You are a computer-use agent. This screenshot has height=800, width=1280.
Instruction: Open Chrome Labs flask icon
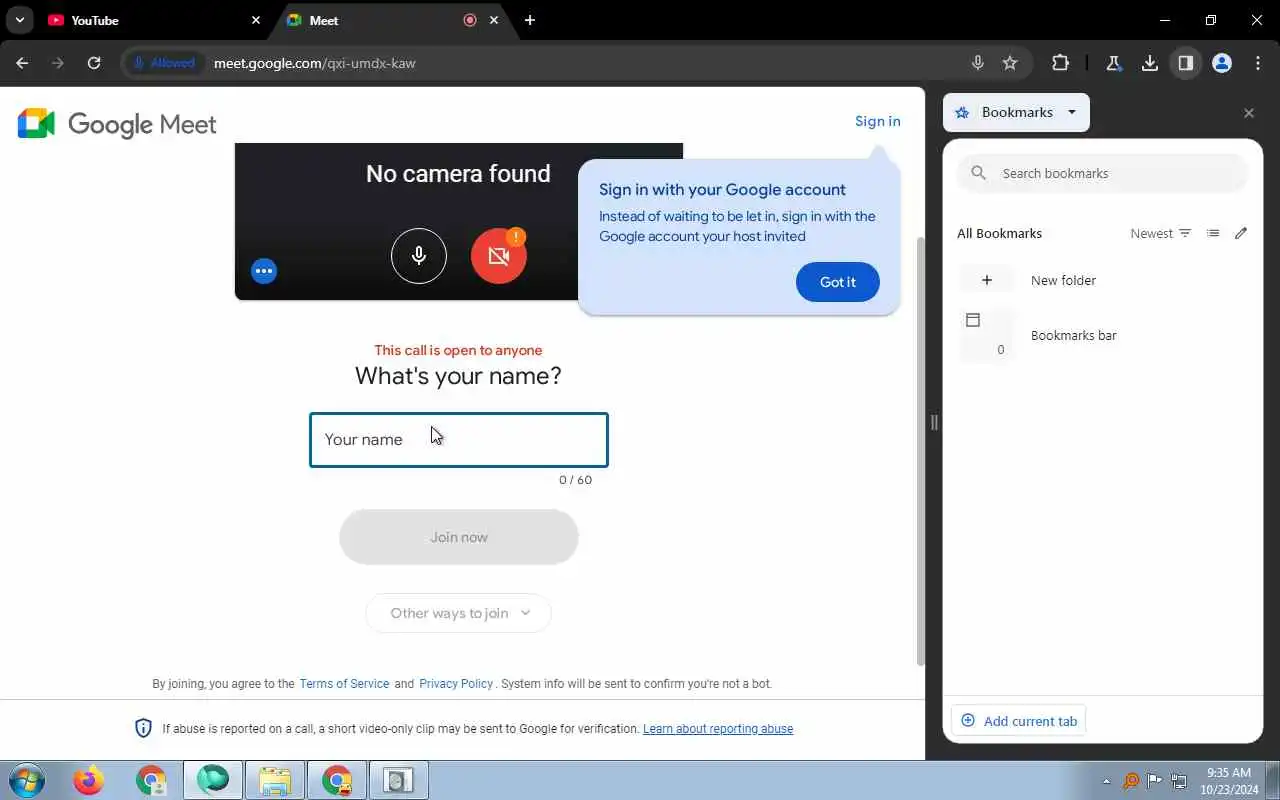point(1113,63)
